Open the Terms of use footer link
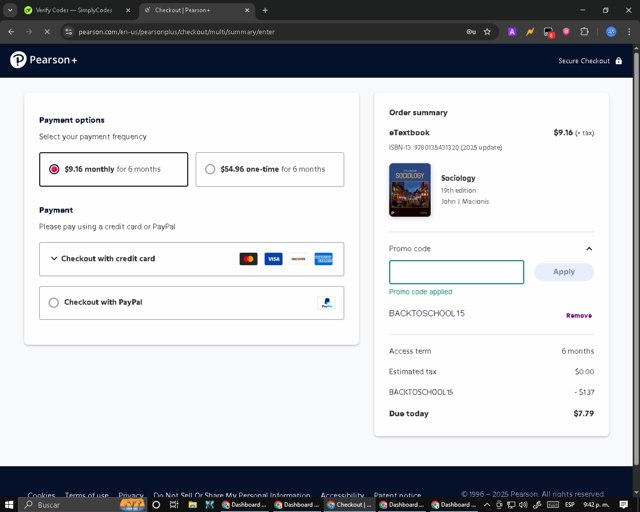Image resolution: width=640 pixels, height=512 pixels. (x=87, y=495)
